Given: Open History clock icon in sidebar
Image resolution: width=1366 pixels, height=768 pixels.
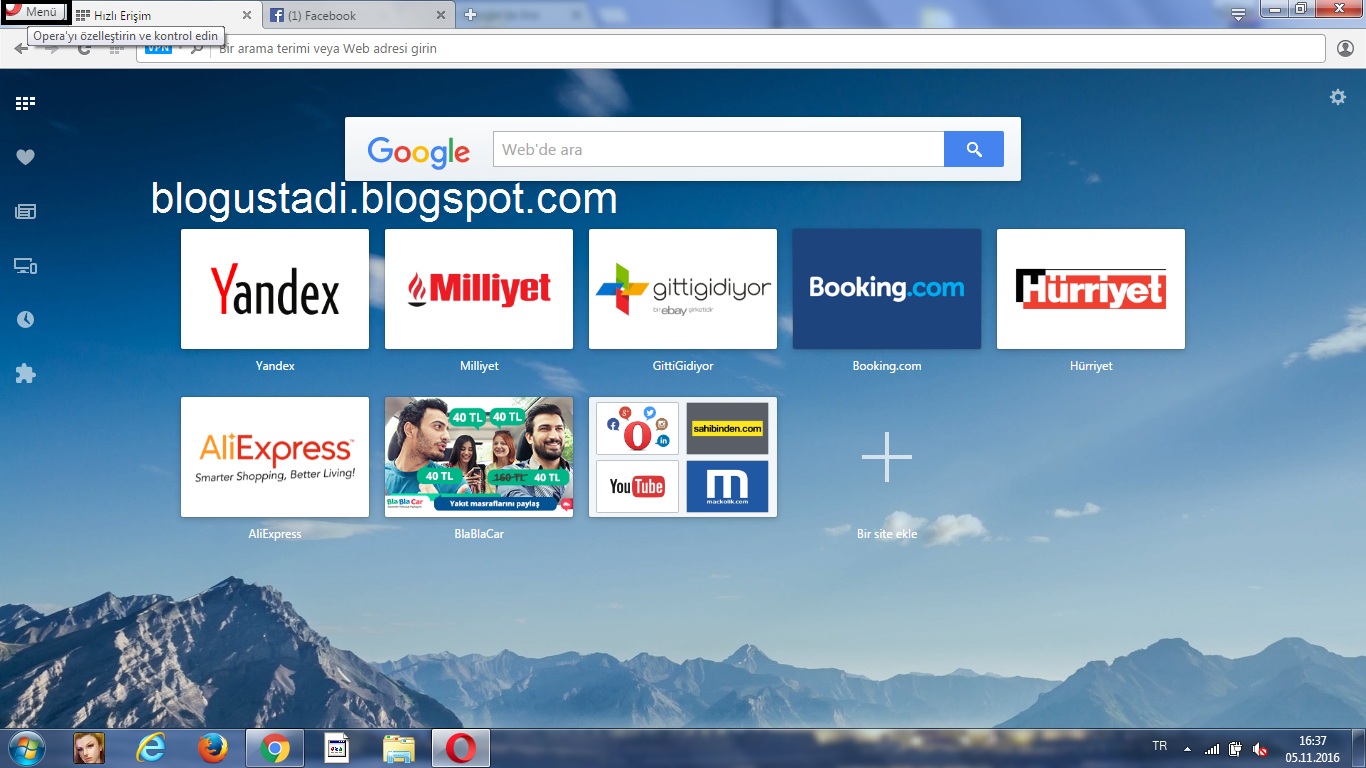Looking at the screenshot, I should pos(25,320).
